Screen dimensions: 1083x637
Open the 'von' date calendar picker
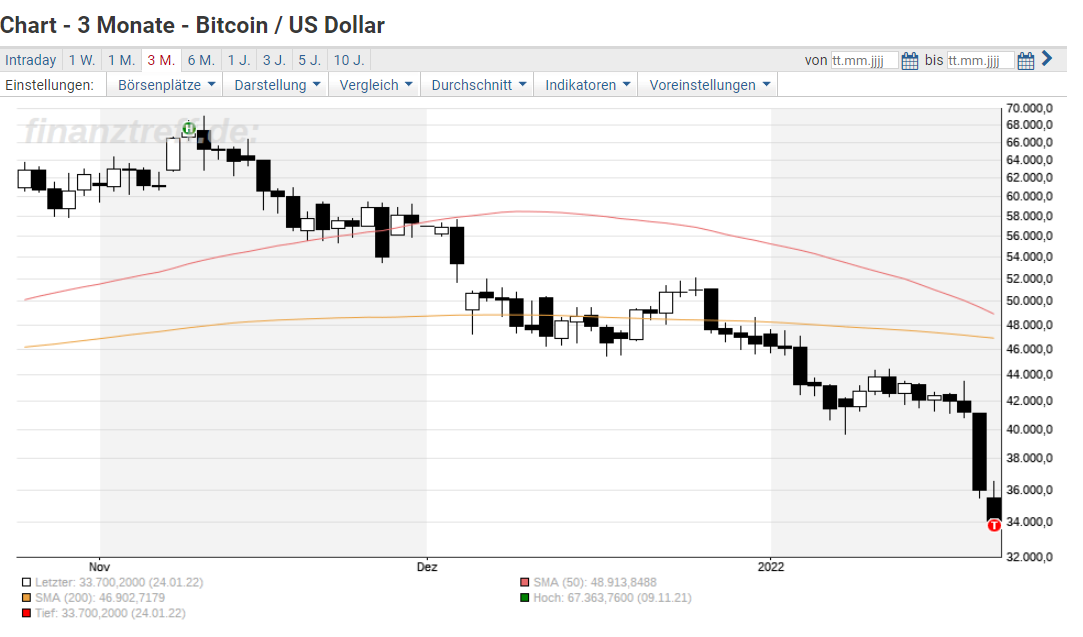click(x=910, y=61)
